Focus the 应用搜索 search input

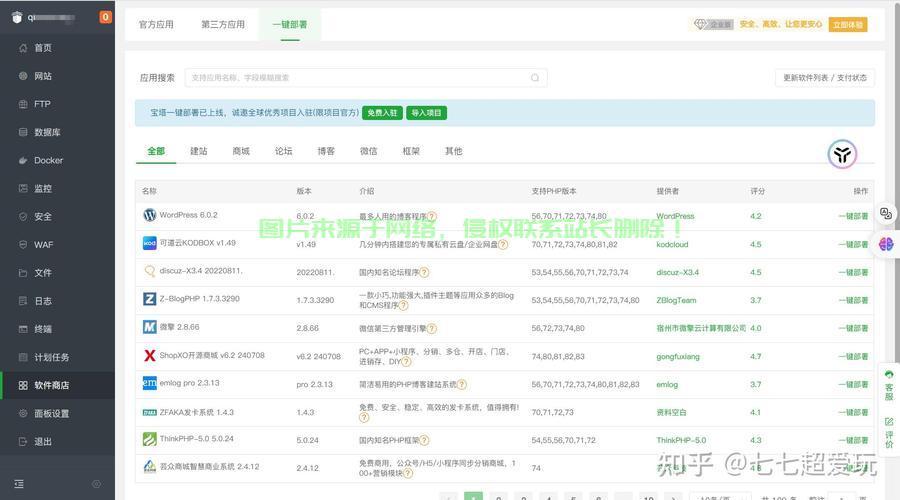tap(366, 77)
